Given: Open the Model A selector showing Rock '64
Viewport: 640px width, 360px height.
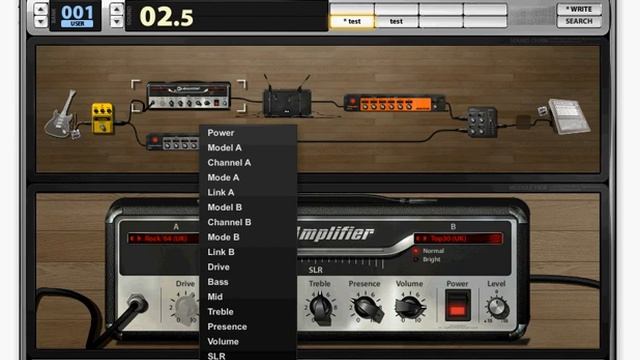Looking at the screenshot, I should tap(163, 238).
